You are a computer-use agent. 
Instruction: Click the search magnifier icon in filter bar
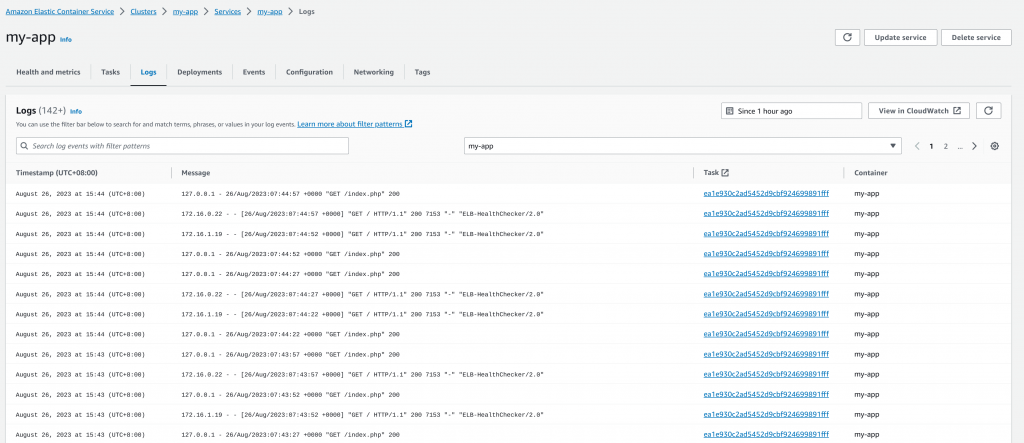pyautogui.click(x=24, y=146)
